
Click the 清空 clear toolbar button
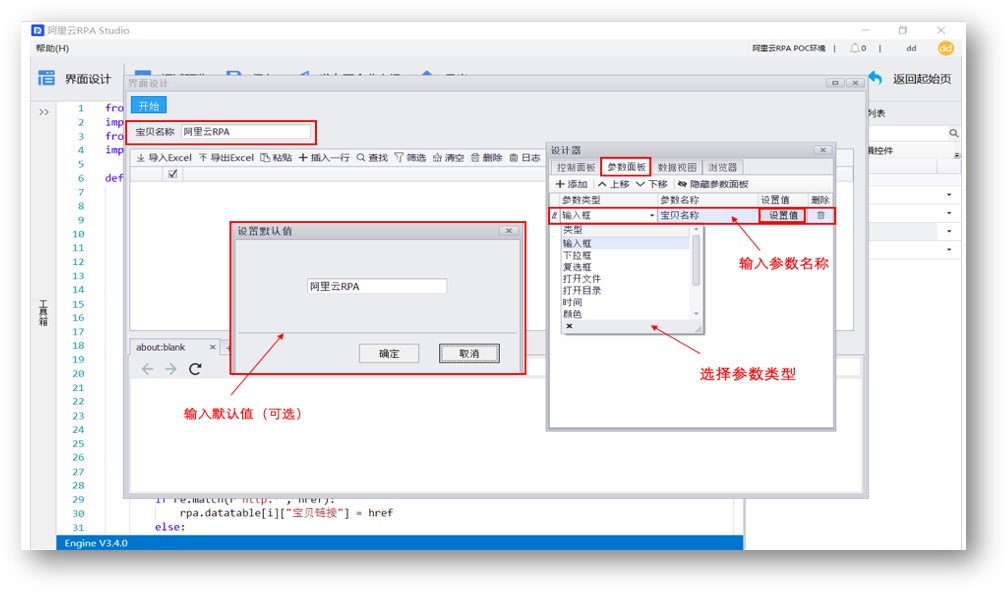tap(448, 157)
